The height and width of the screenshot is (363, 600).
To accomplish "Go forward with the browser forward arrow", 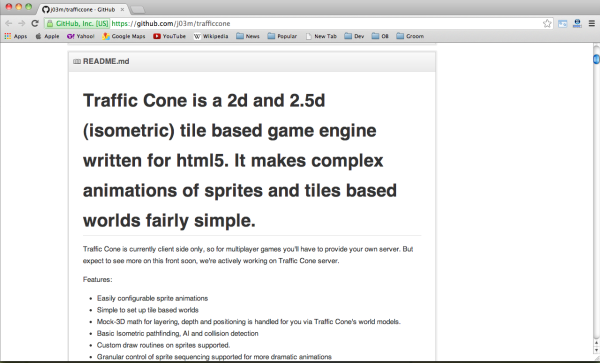I will (x=22, y=23).
